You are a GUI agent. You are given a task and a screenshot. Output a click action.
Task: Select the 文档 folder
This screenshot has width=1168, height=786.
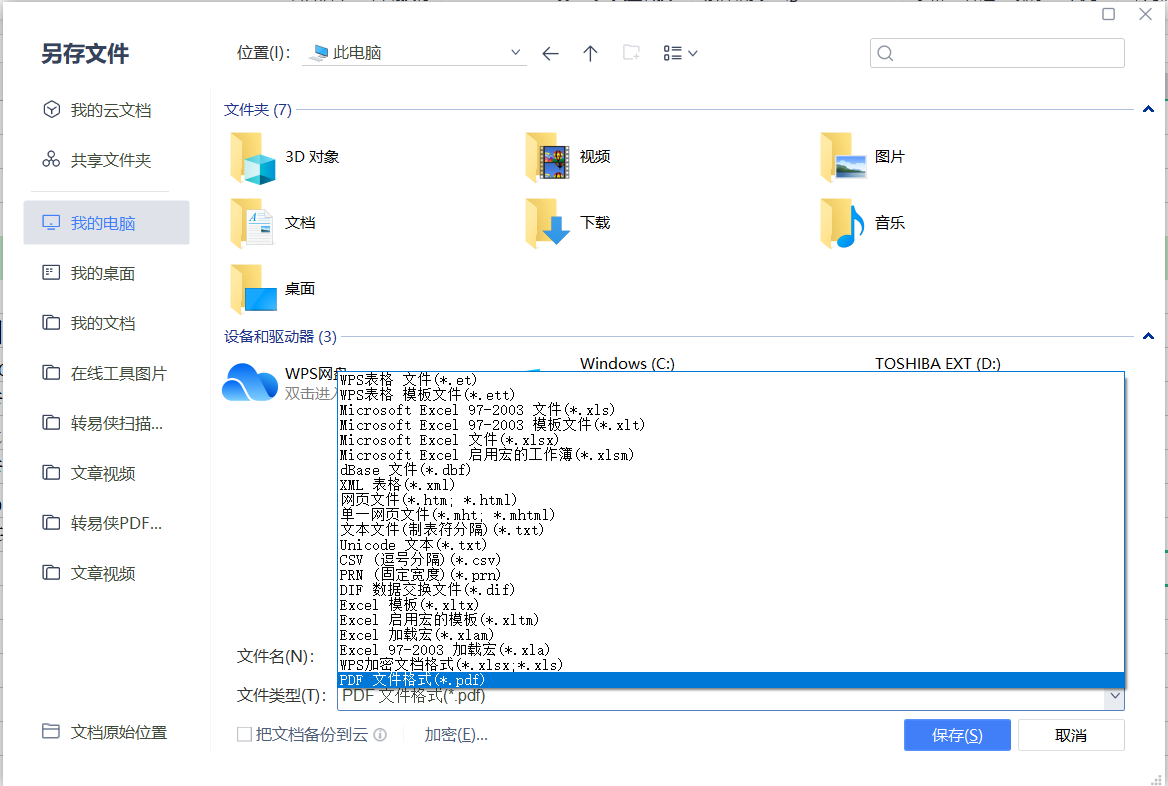pyautogui.click(x=273, y=223)
